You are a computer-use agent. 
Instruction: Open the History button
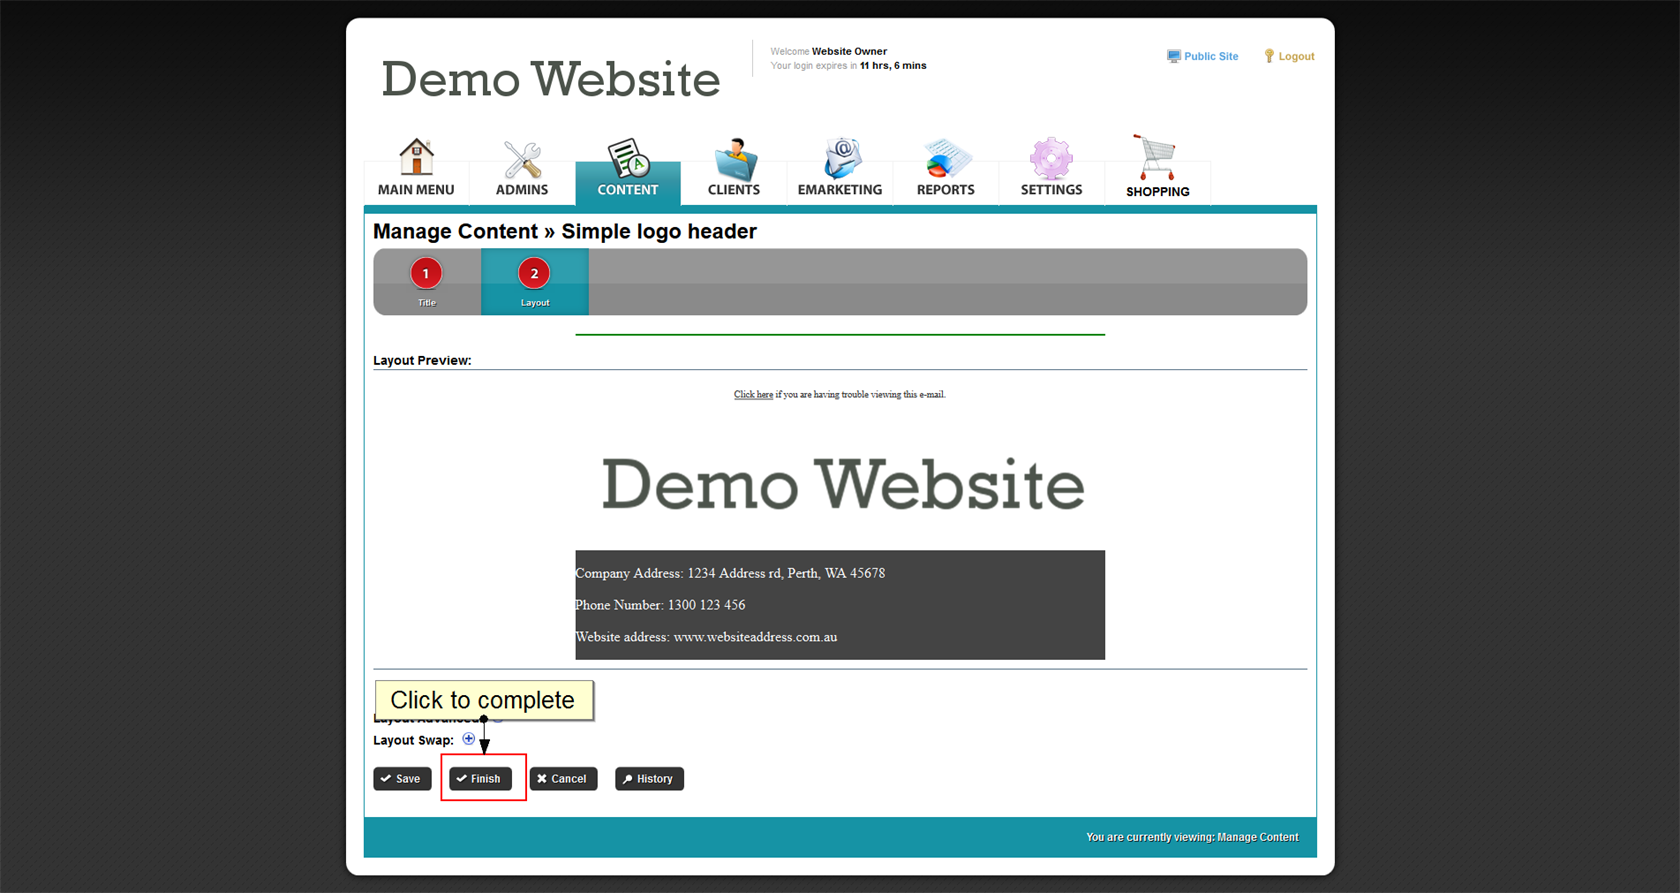[x=649, y=779]
